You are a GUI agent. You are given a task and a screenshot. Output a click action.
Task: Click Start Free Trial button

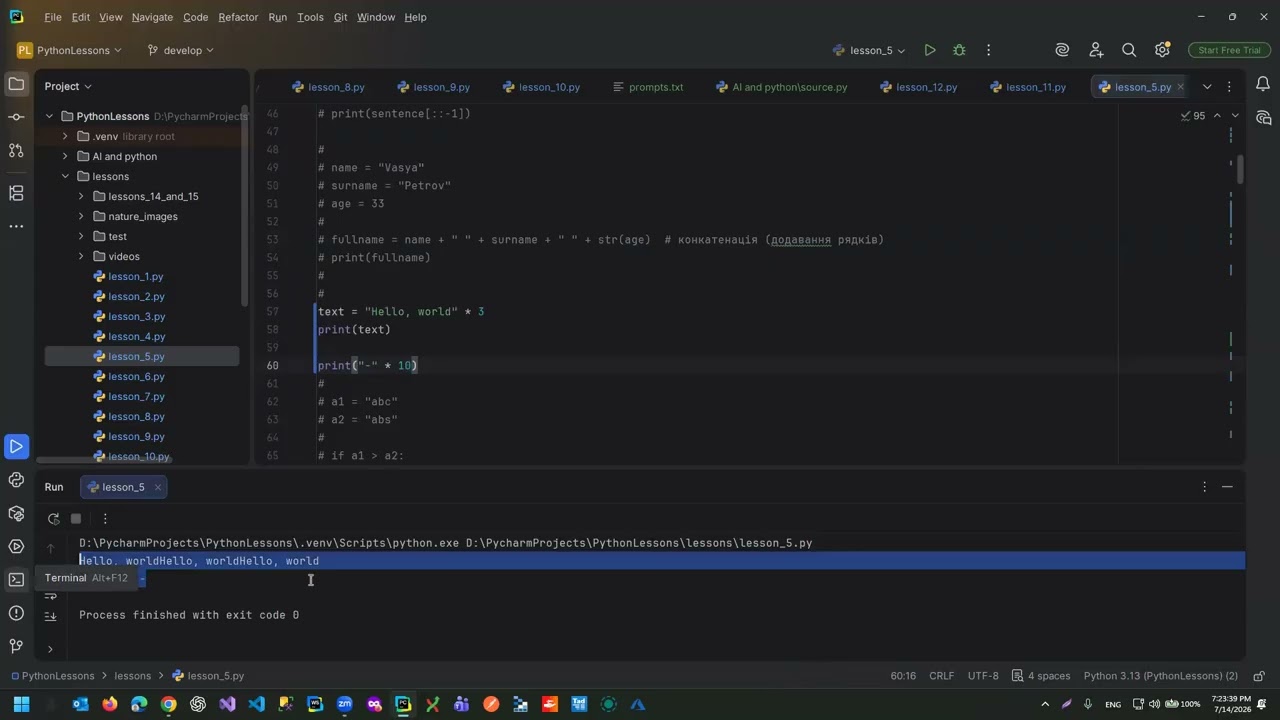point(1229,50)
